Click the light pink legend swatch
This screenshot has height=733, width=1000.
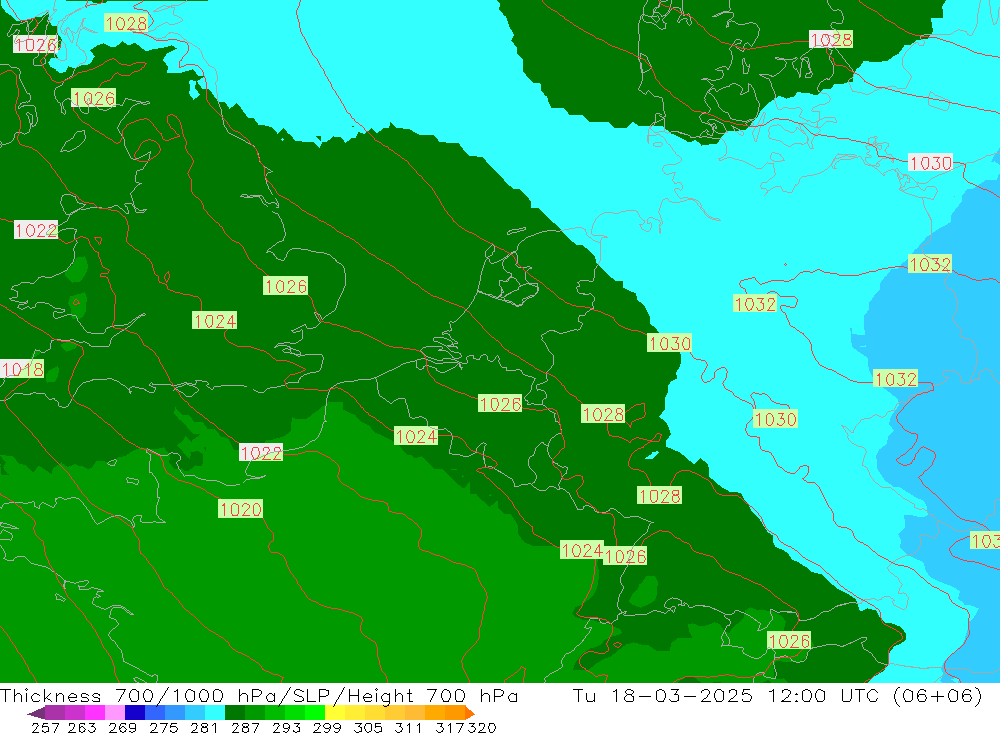[x=115, y=712]
